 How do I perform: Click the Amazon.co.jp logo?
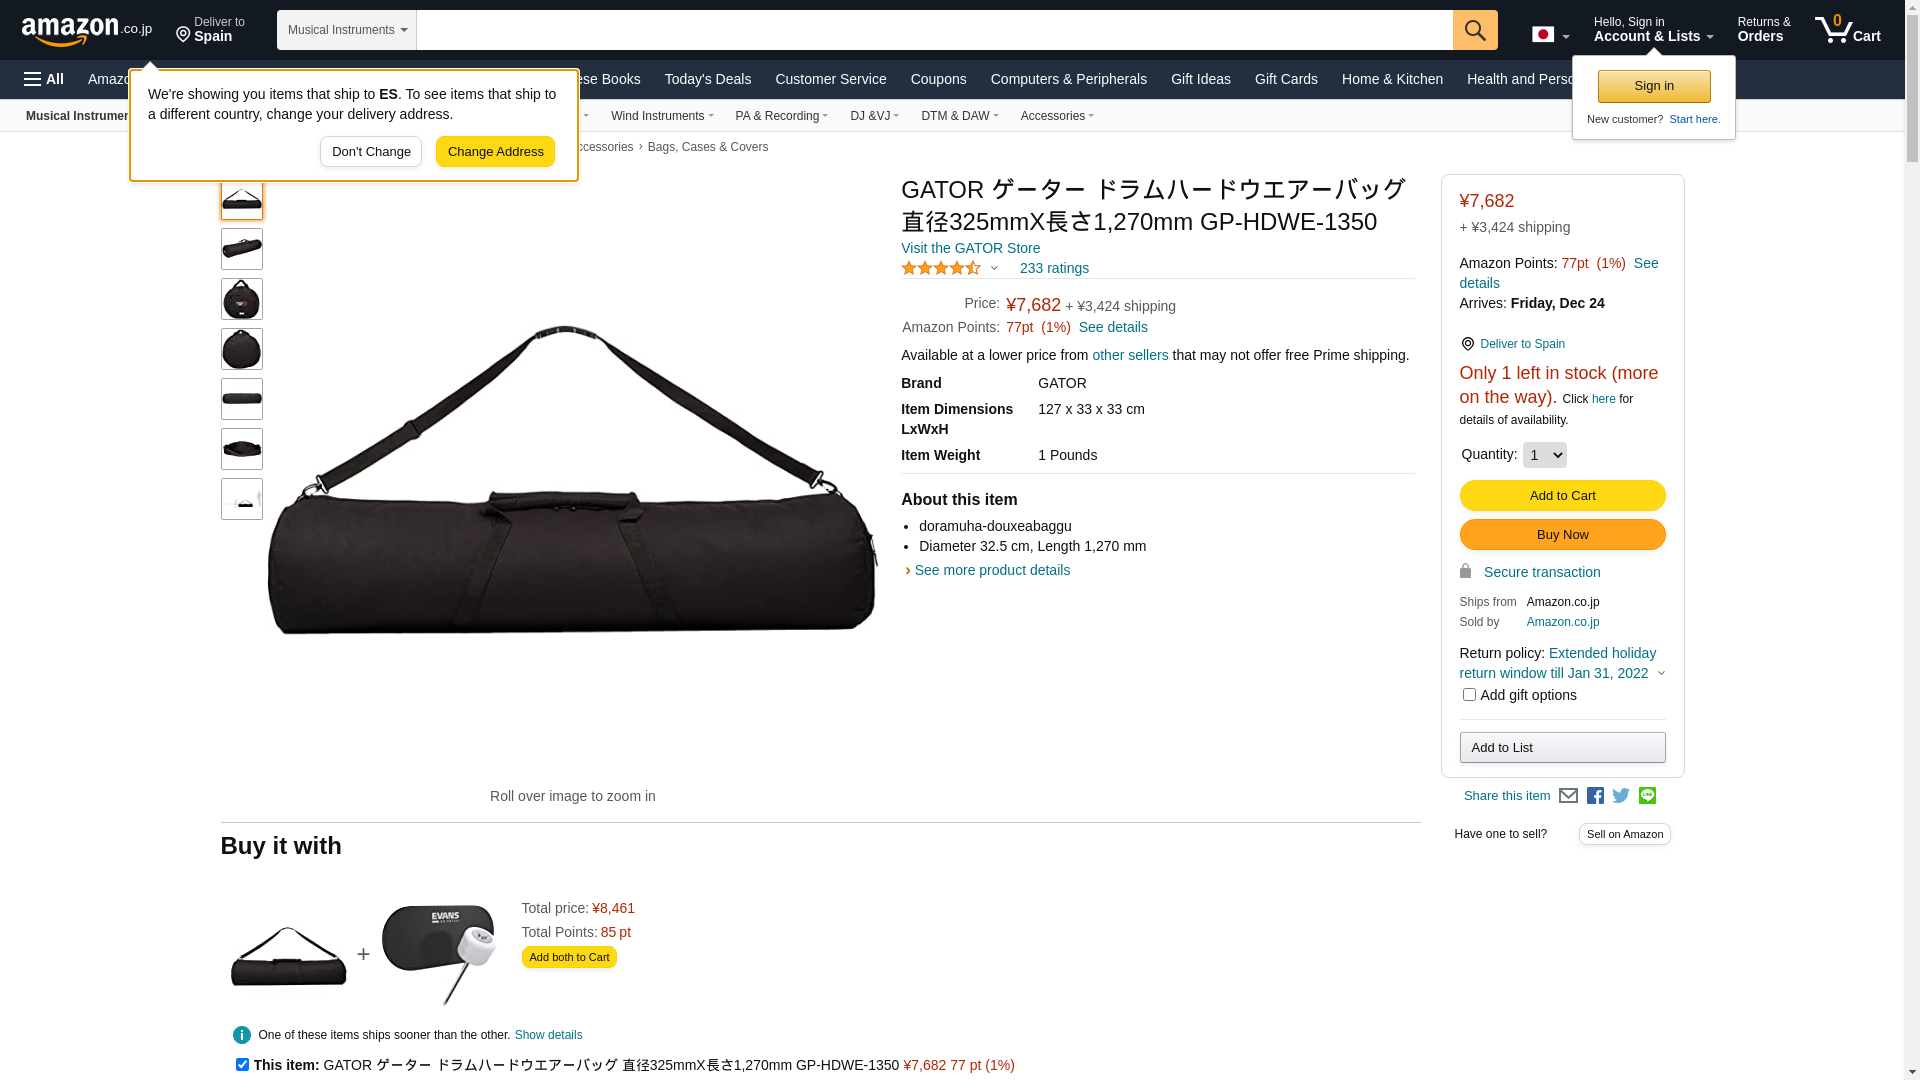click(87, 31)
